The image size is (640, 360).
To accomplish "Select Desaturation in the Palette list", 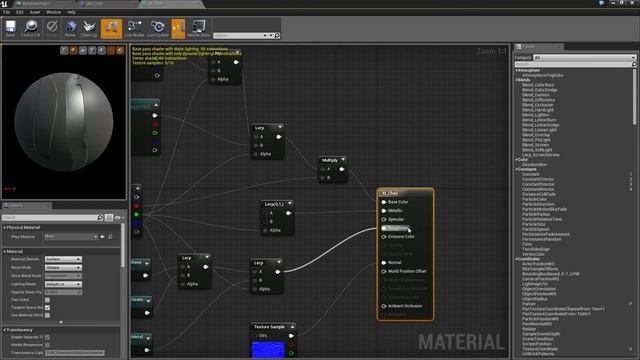I will (534, 164).
